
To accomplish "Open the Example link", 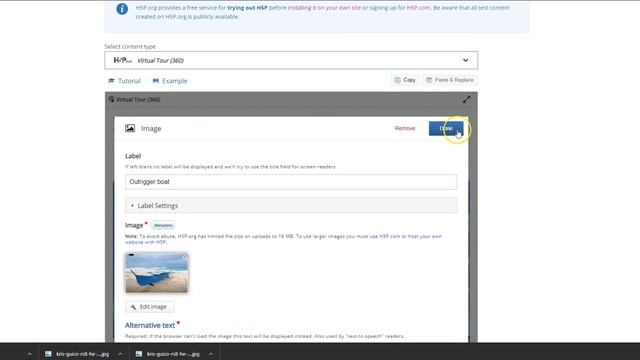I will [170, 81].
